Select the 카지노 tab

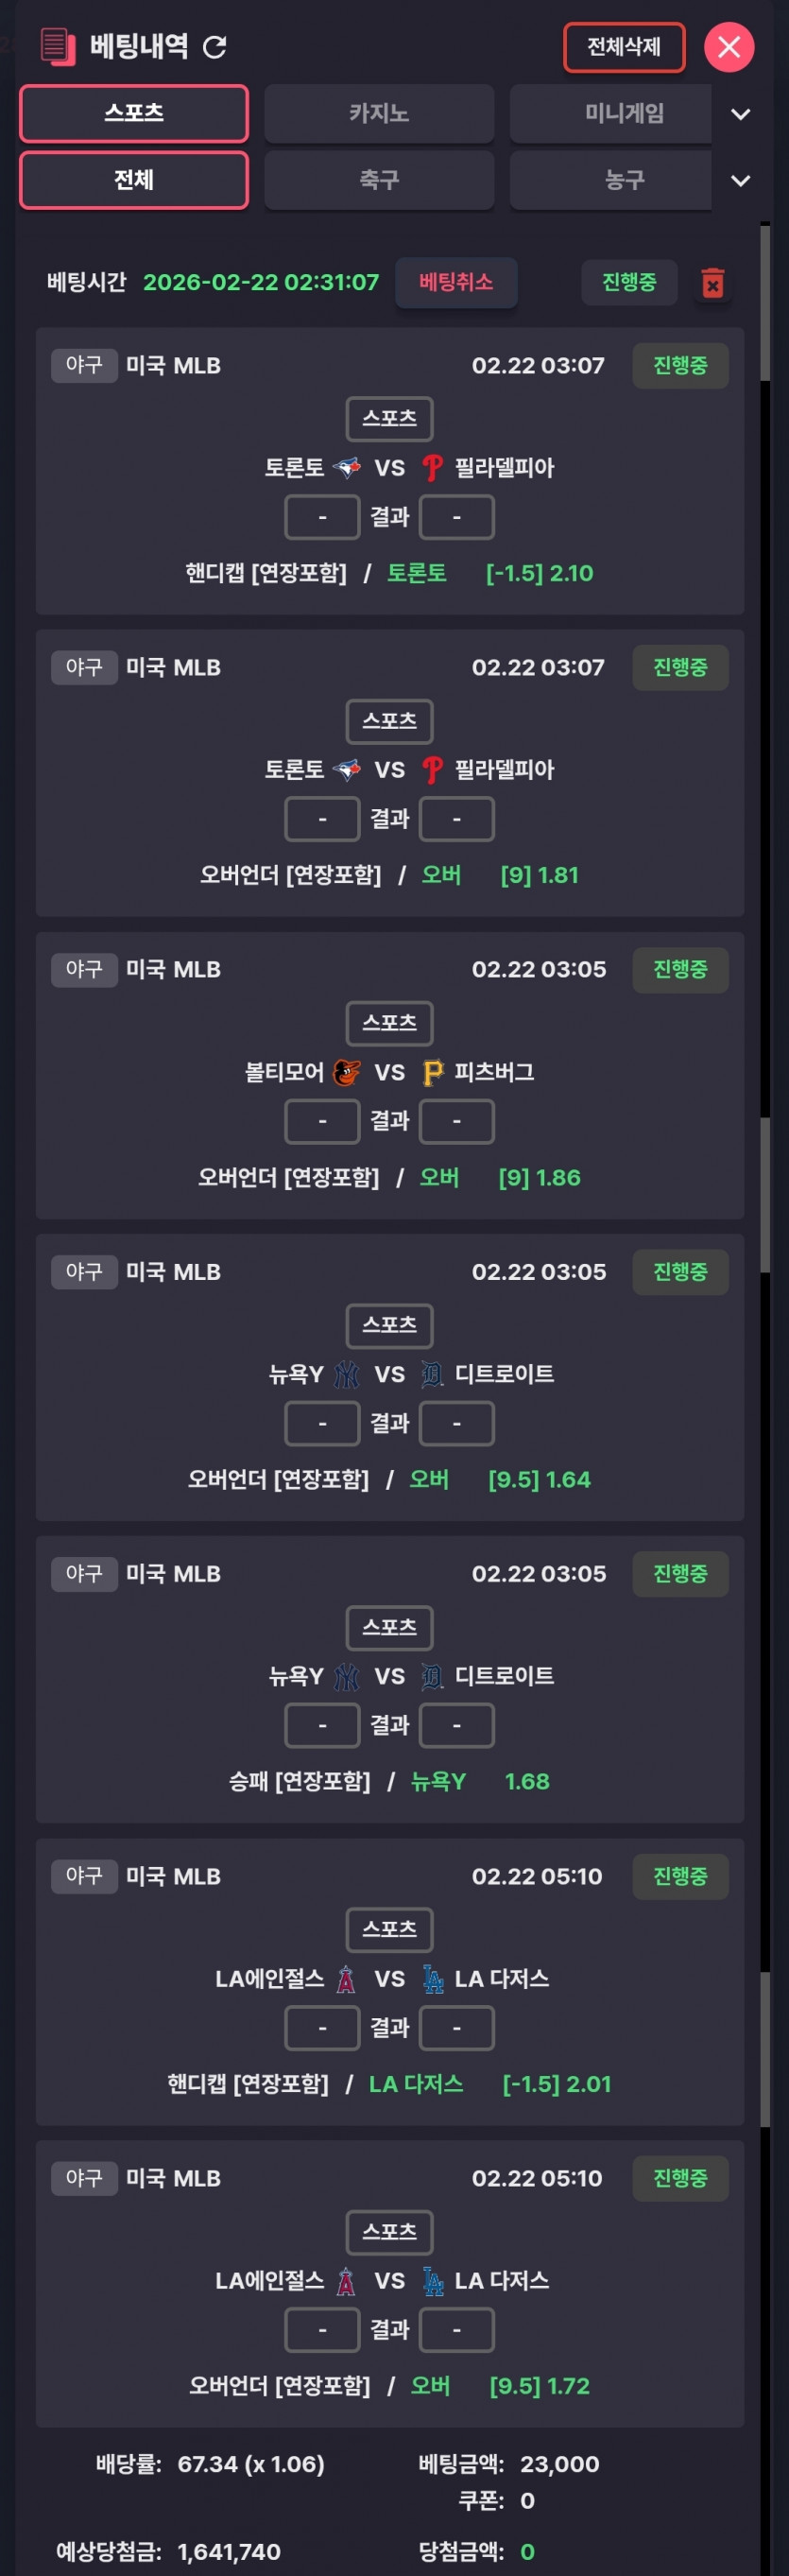pos(379,114)
